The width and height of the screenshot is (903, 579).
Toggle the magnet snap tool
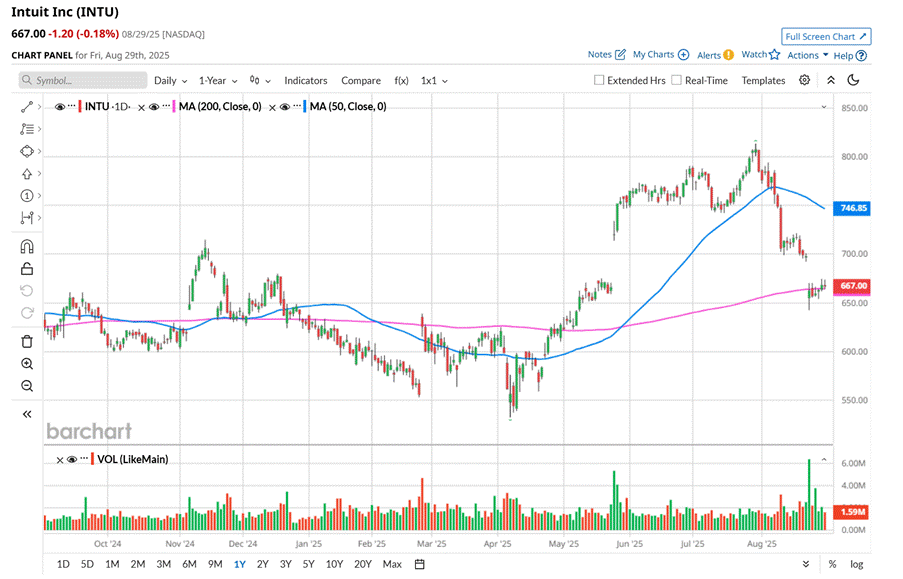click(26, 247)
